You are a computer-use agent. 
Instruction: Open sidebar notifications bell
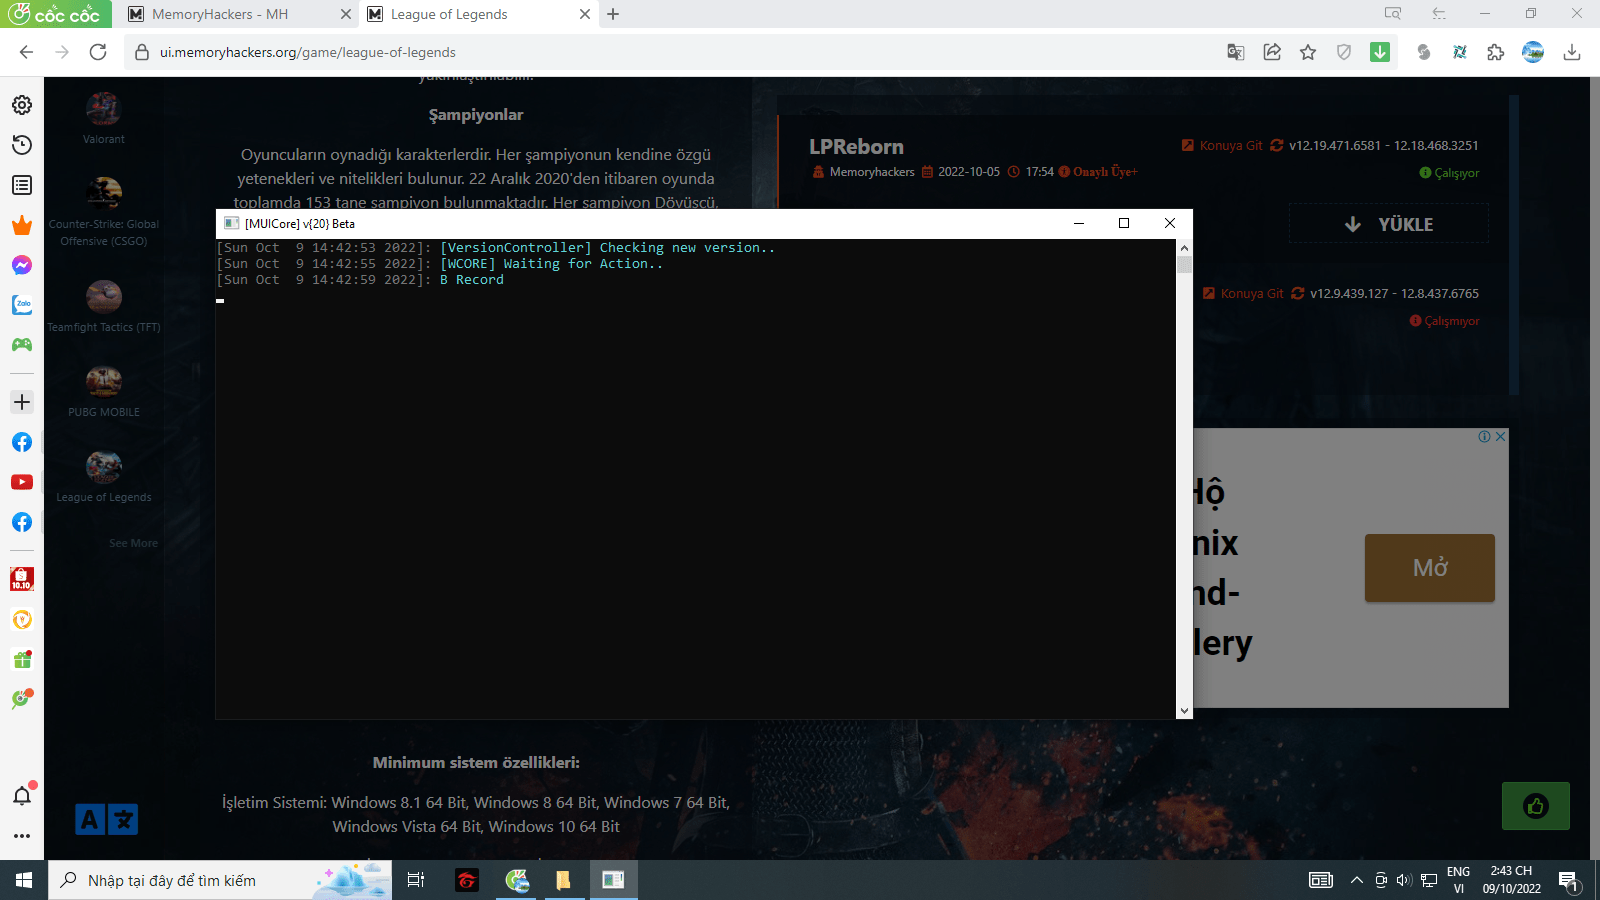pyautogui.click(x=22, y=796)
